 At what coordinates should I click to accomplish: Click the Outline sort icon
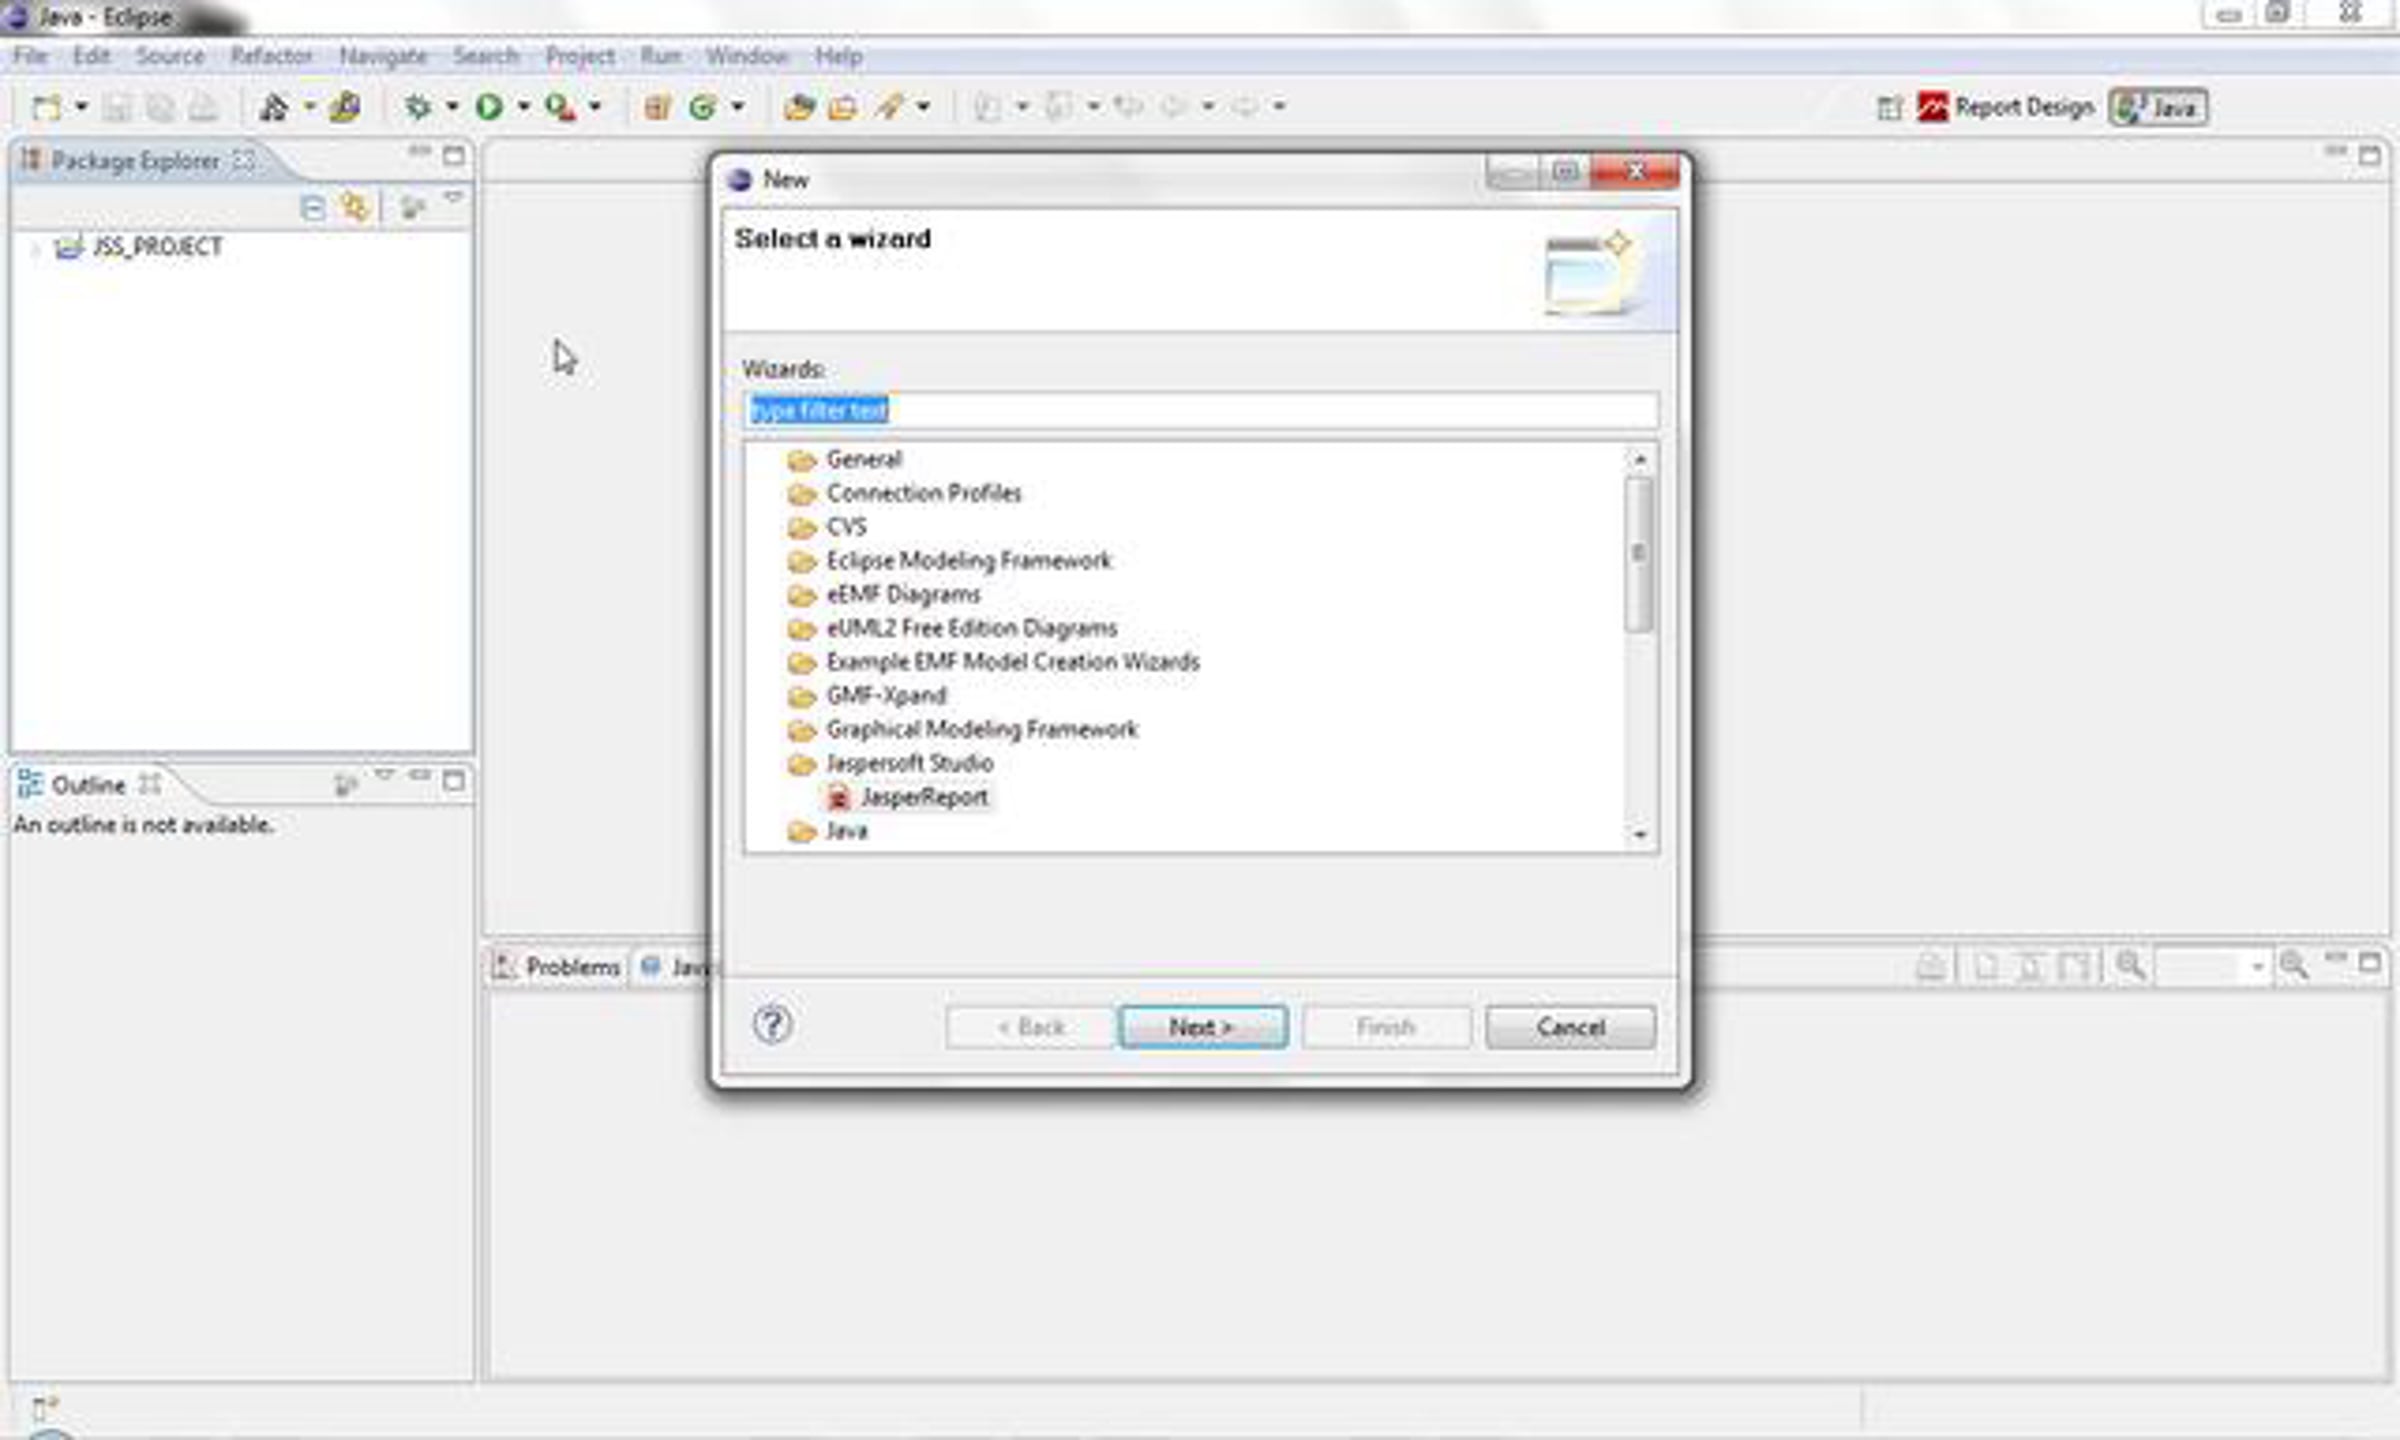pos(345,785)
